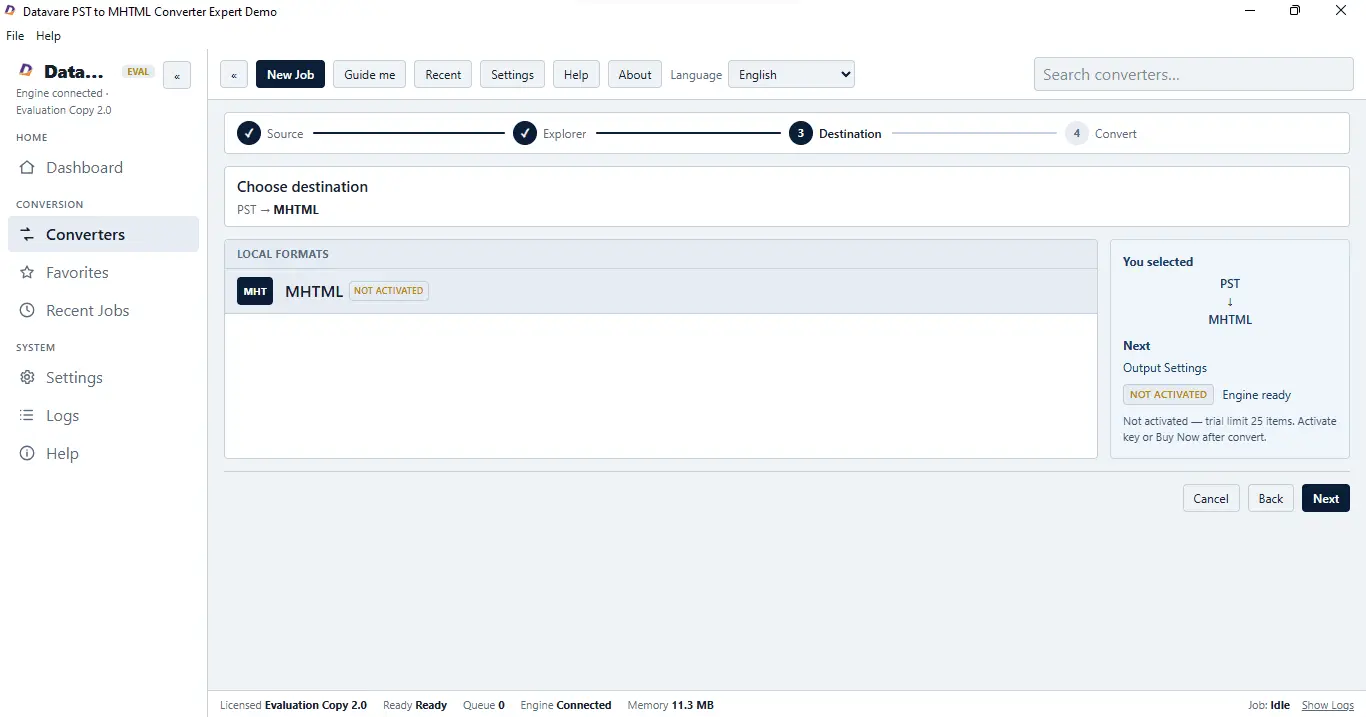The image size is (1366, 717).
Task: Click the Convert step label
Action: pyautogui.click(x=1116, y=134)
